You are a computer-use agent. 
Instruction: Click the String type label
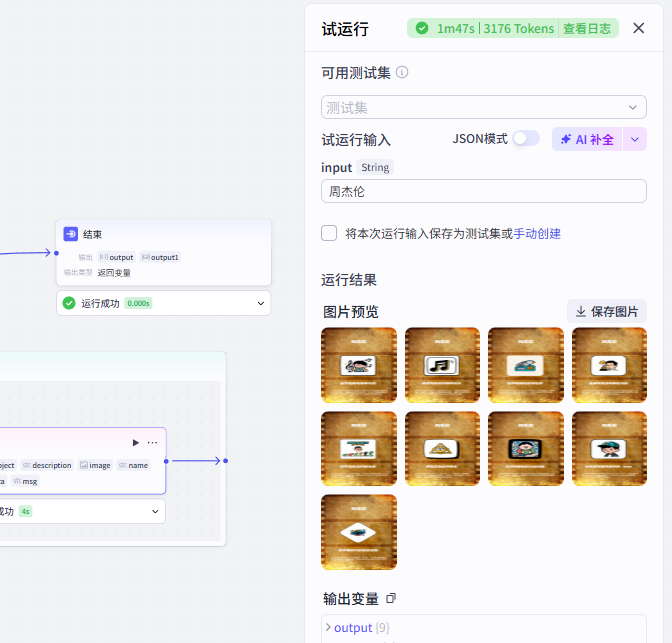(x=375, y=167)
